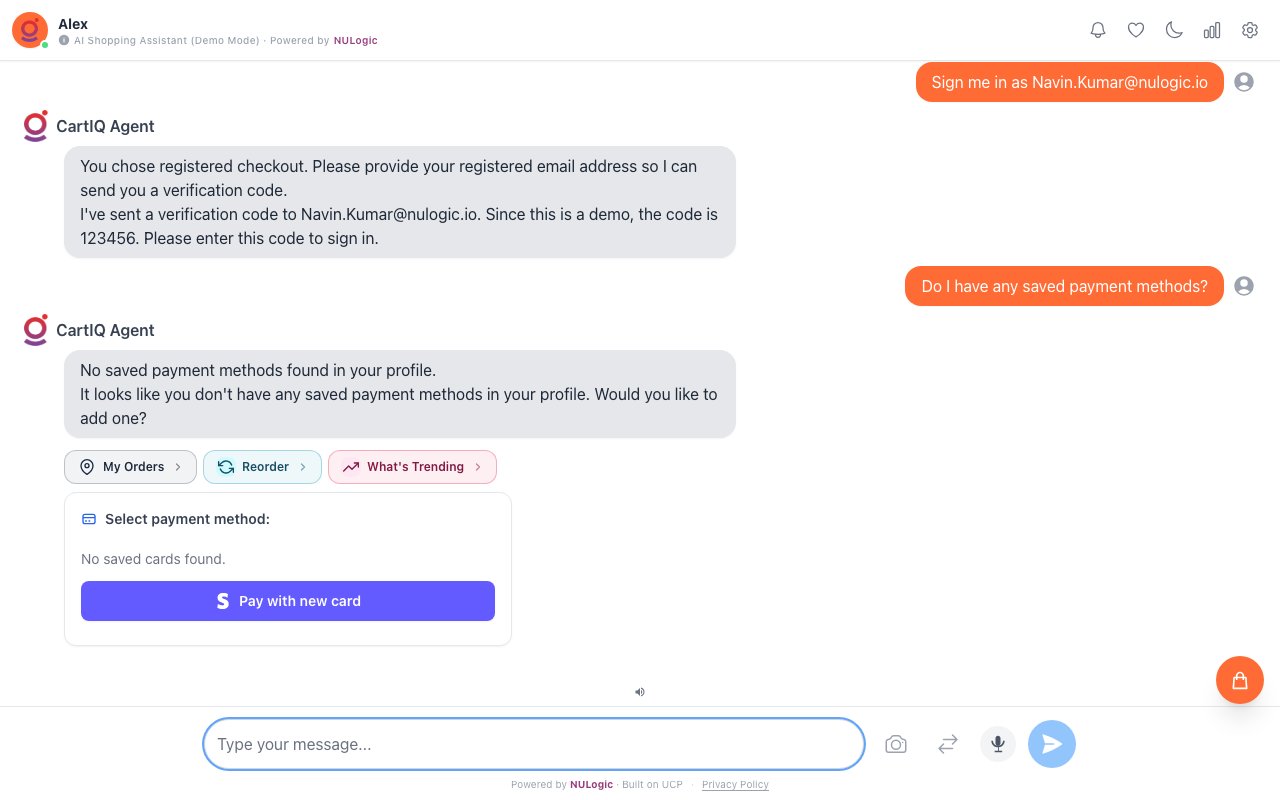Click the CartIQ Agent logo avatar
Image resolution: width=1280 pixels, height=800 pixels.
[x=35, y=126]
